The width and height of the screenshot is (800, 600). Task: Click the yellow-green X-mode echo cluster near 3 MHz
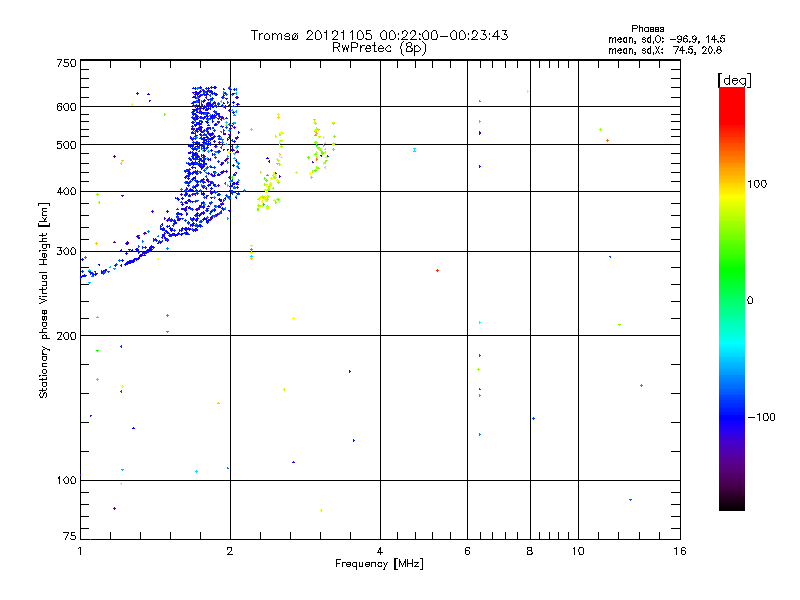(321, 148)
